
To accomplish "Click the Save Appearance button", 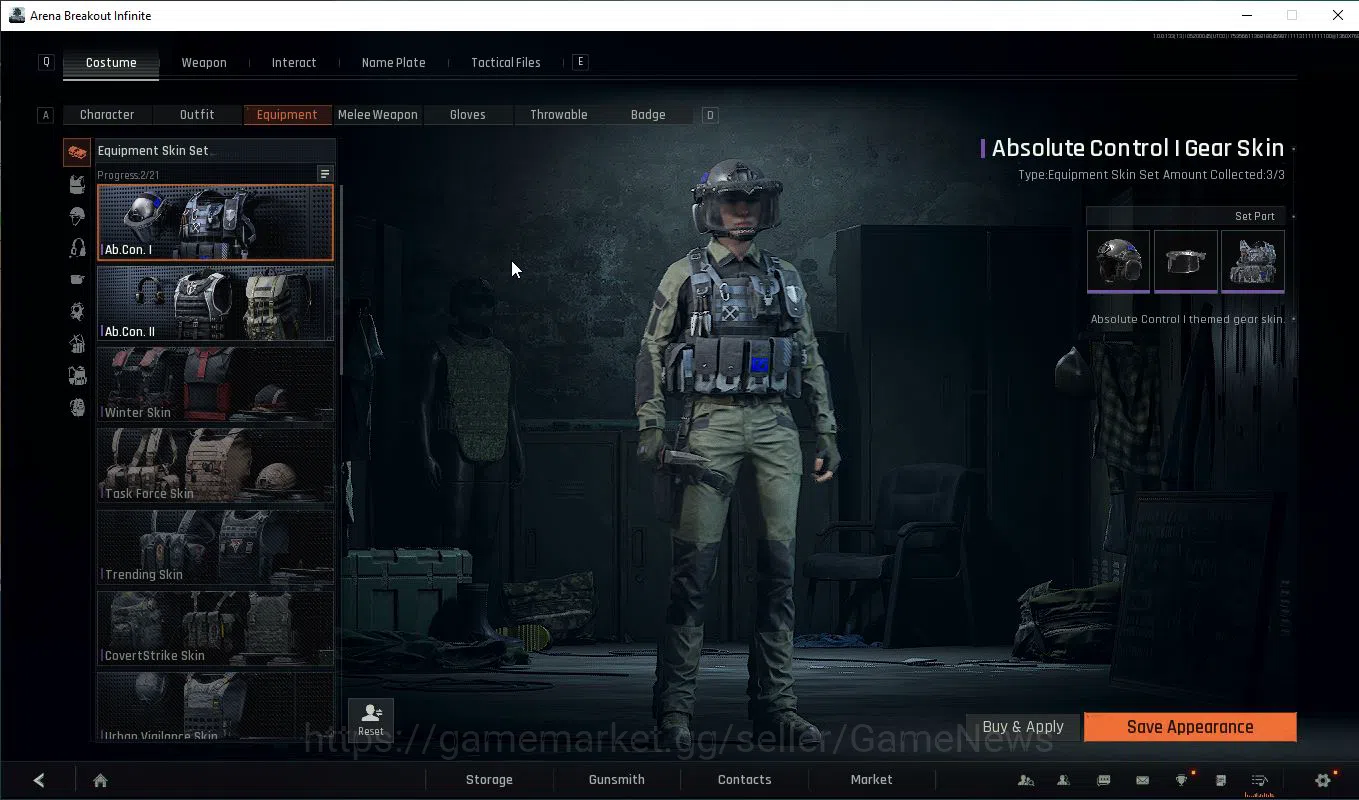I will [x=1190, y=727].
